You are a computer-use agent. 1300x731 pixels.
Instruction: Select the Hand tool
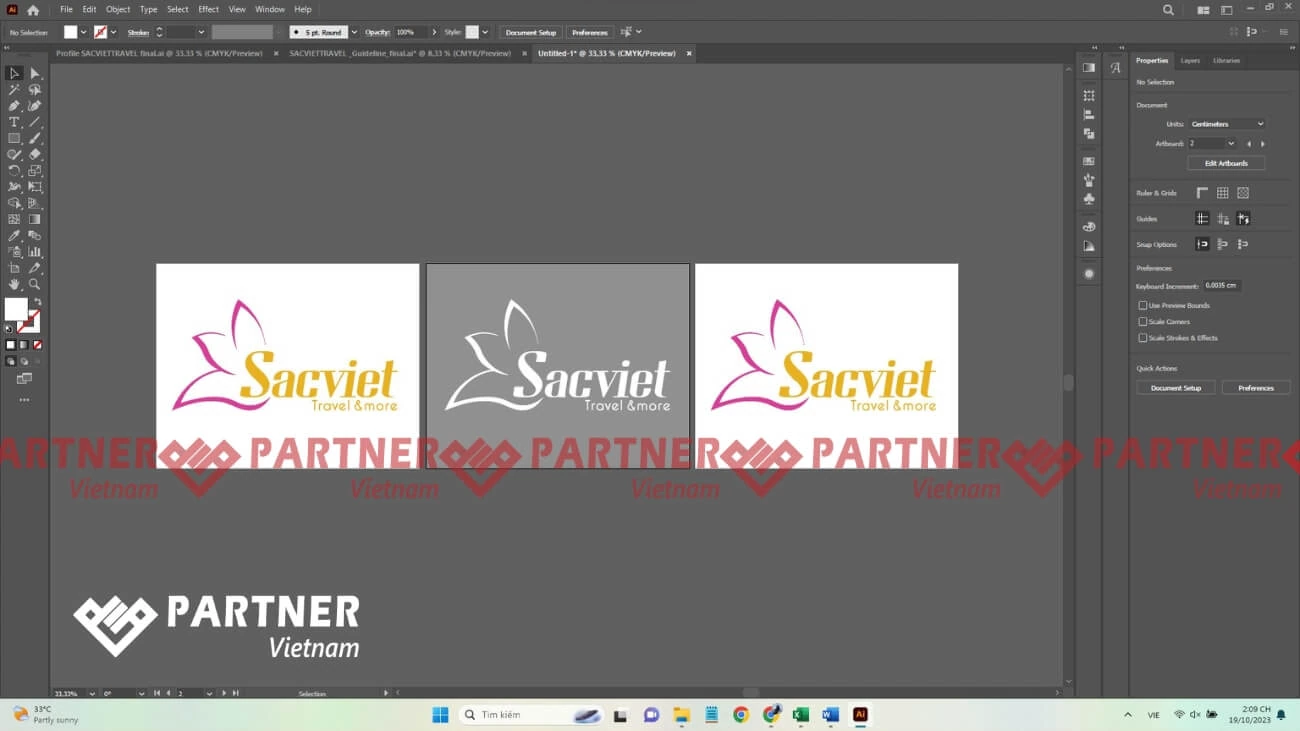(14, 285)
